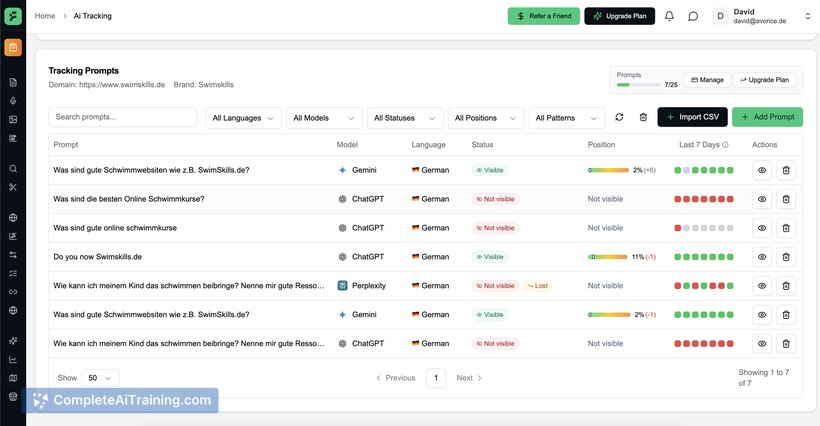
Task: Open the chat bubble icon in header
Action: coord(693,16)
